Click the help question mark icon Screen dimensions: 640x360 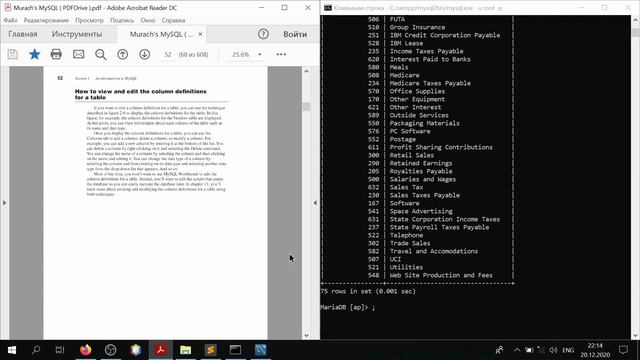tap(263, 34)
